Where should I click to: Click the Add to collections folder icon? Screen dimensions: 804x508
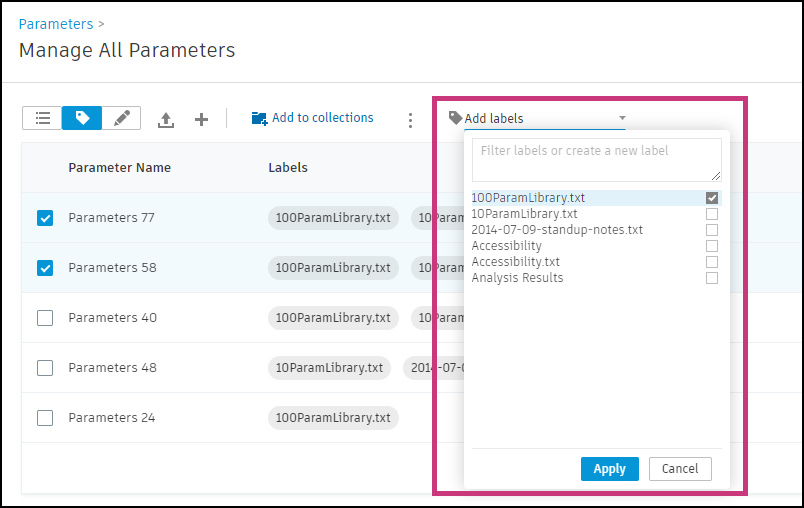click(x=259, y=118)
